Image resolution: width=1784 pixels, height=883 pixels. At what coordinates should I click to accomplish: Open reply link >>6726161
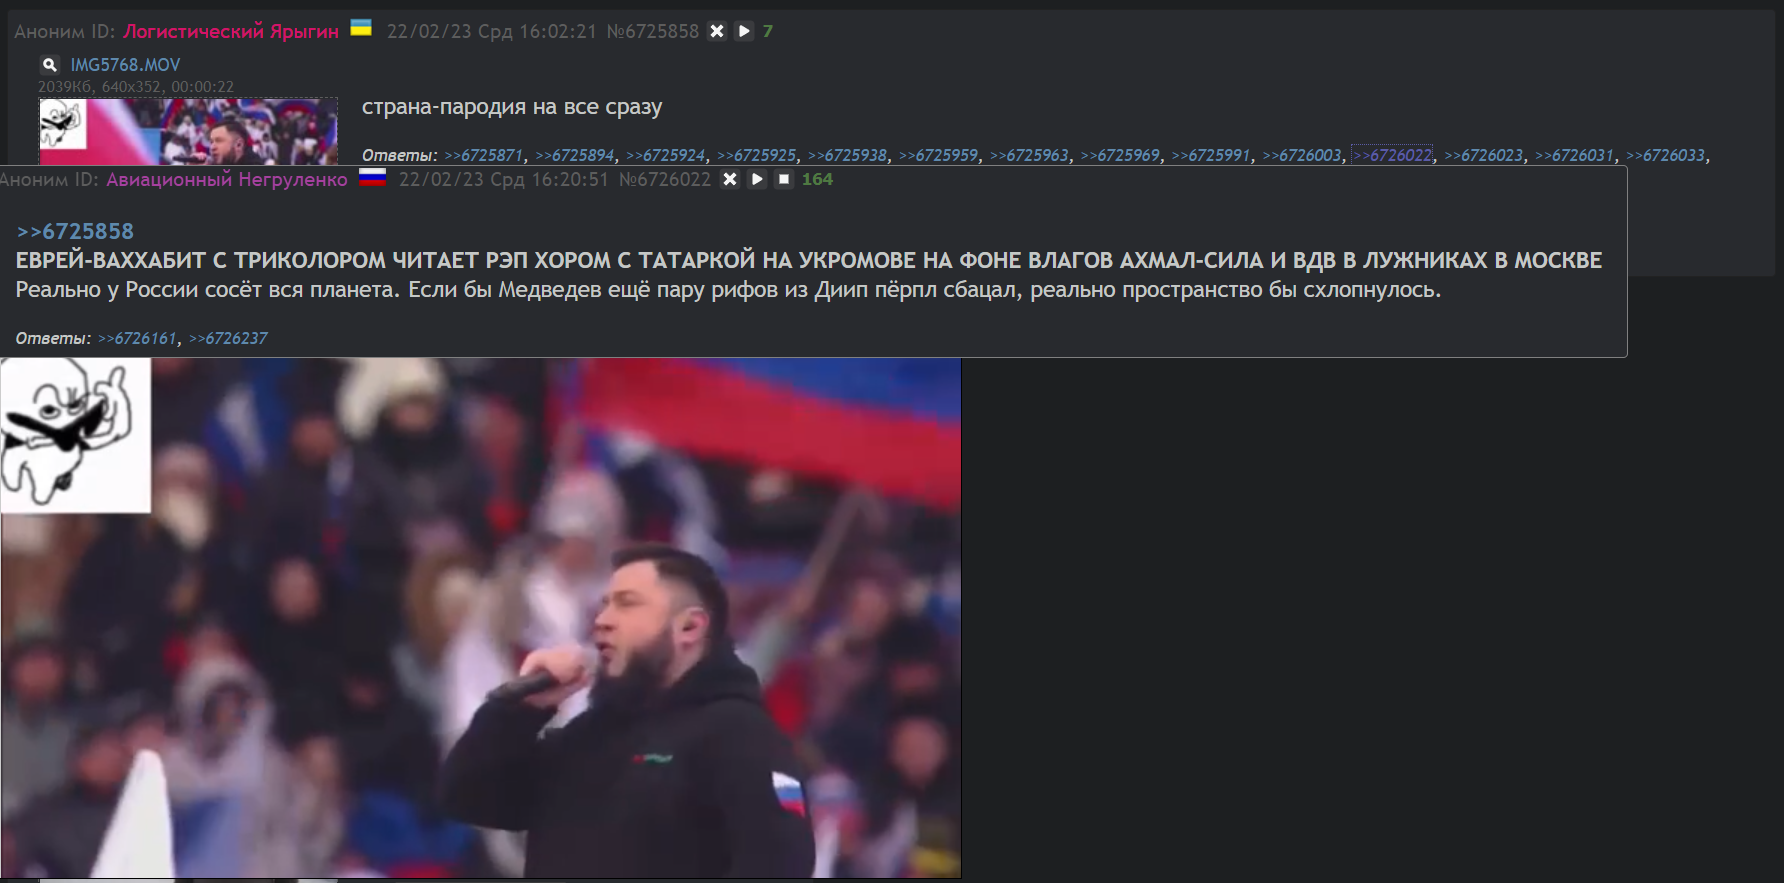click(137, 338)
